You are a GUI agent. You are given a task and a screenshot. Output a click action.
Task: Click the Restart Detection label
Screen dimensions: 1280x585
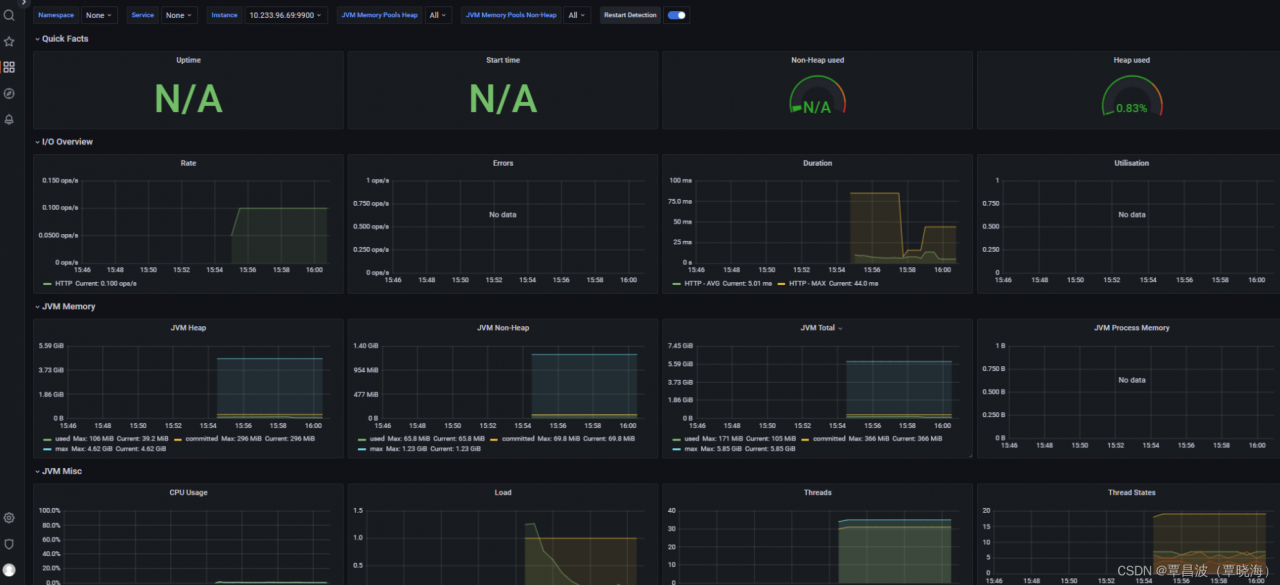pyautogui.click(x=630, y=15)
